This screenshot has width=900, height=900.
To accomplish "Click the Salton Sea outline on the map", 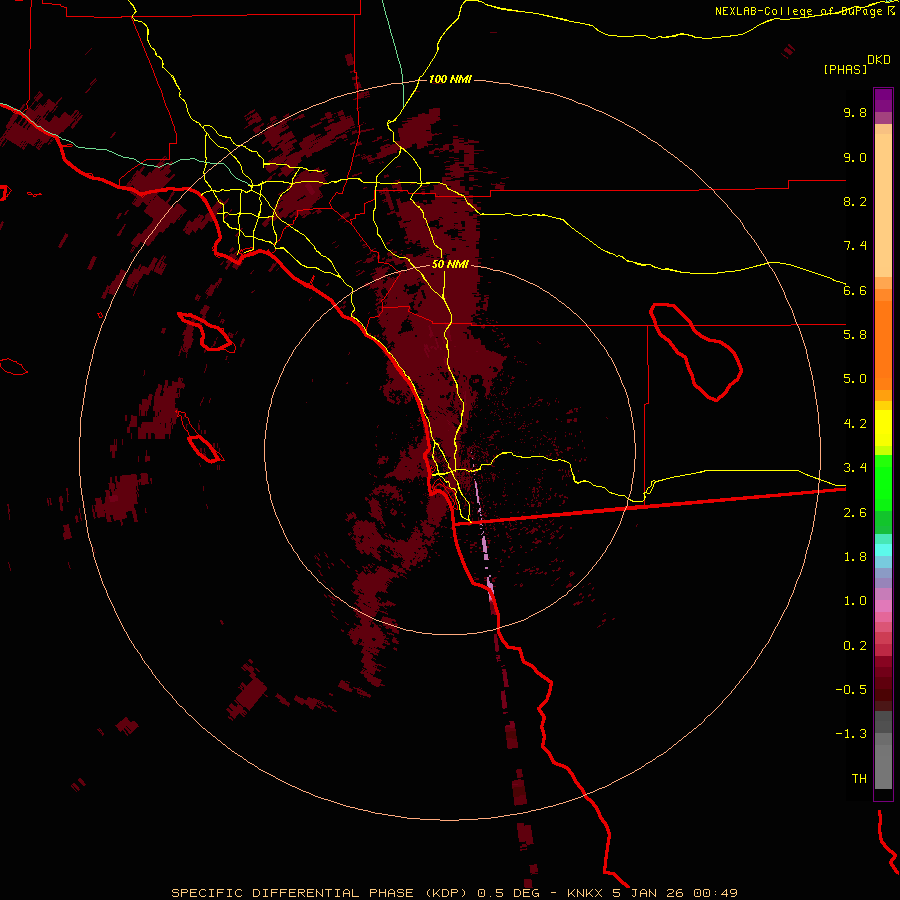I will [x=696, y=352].
